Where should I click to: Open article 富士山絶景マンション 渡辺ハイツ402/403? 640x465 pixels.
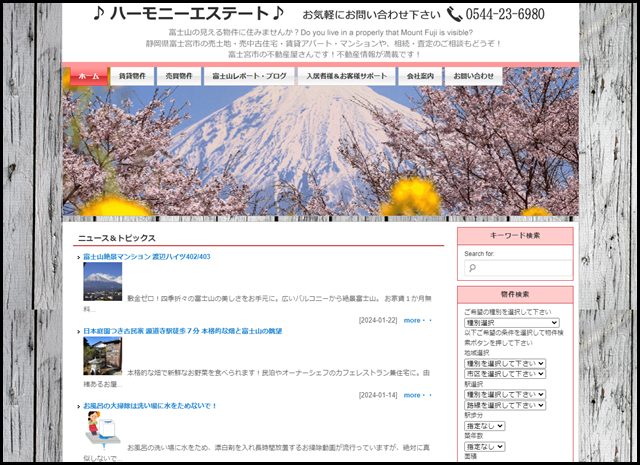pyautogui.click(x=147, y=256)
